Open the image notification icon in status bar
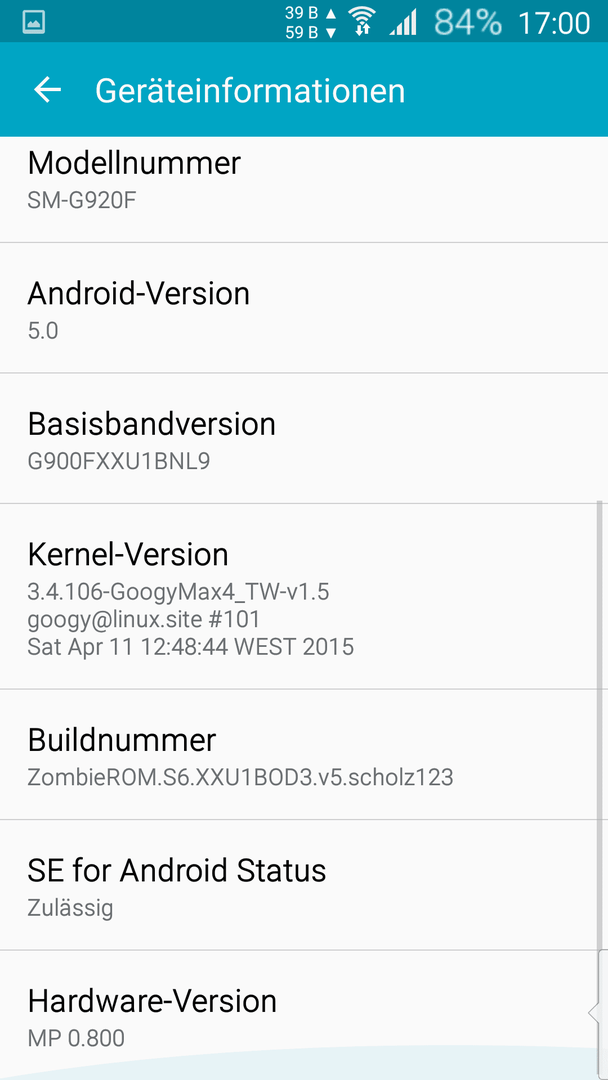 pyautogui.click(x=34, y=23)
